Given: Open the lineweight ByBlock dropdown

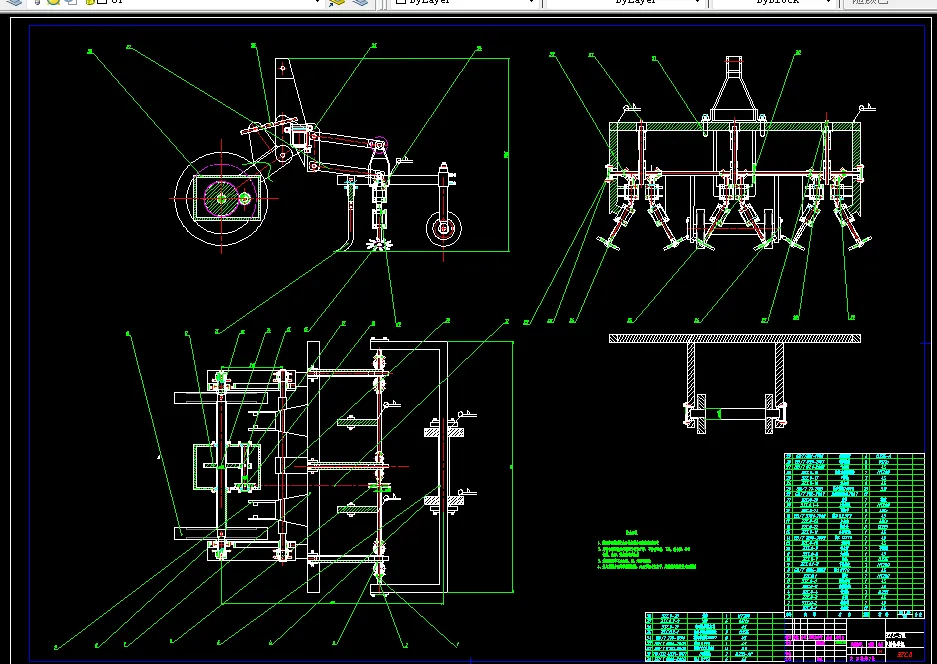Looking at the screenshot, I should pos(773,2).
